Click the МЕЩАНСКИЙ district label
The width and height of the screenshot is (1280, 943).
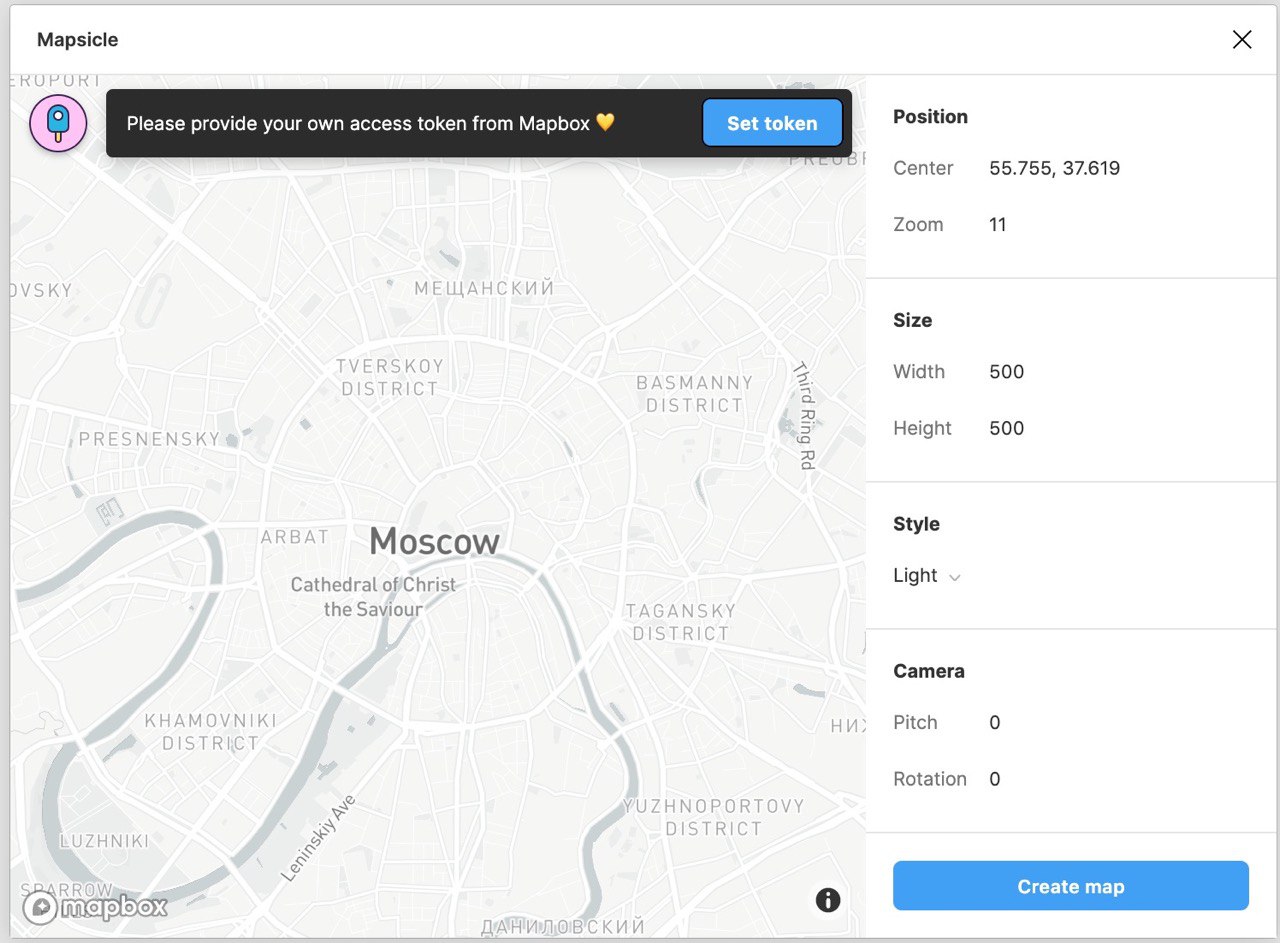pyautogui.click(x=484, y=288)
